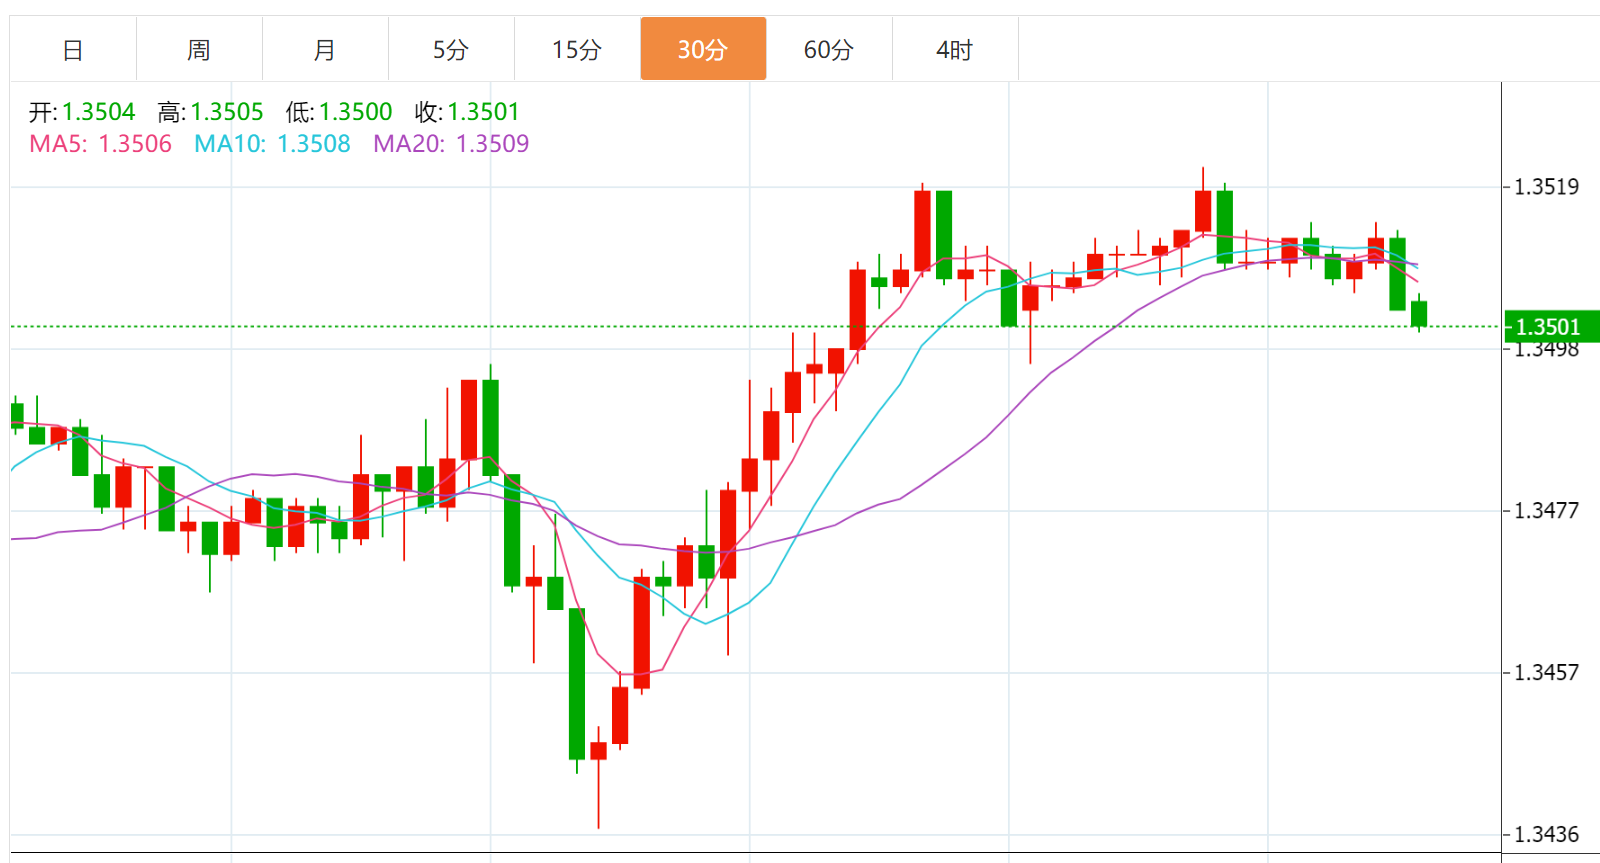Select the 60分 chart interval
This screenshot has height=863, width=1600.
[x=829, y=49]
